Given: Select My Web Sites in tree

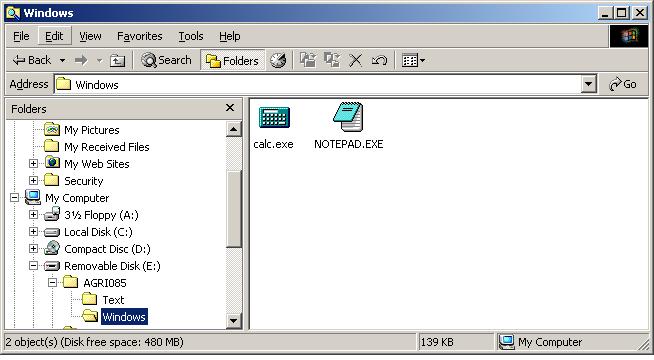Looking at the screenshot, I should [x=97, y=164].
